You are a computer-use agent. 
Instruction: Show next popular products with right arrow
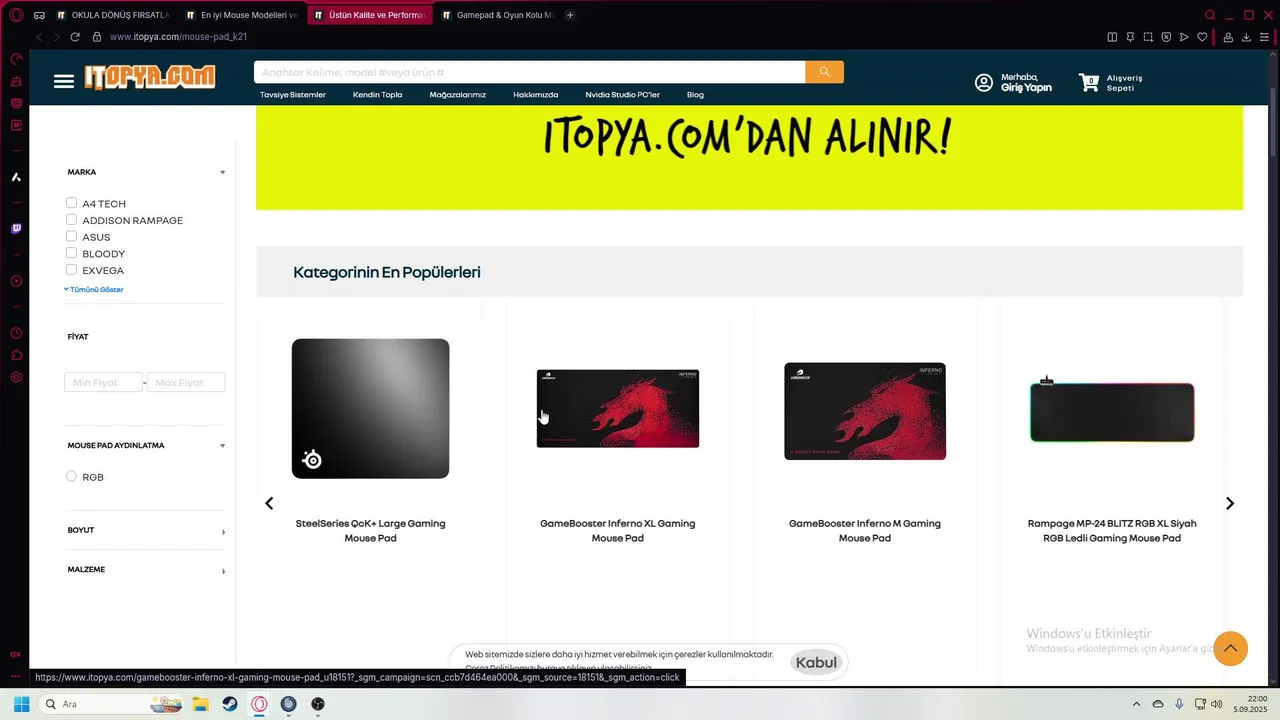1230,503
